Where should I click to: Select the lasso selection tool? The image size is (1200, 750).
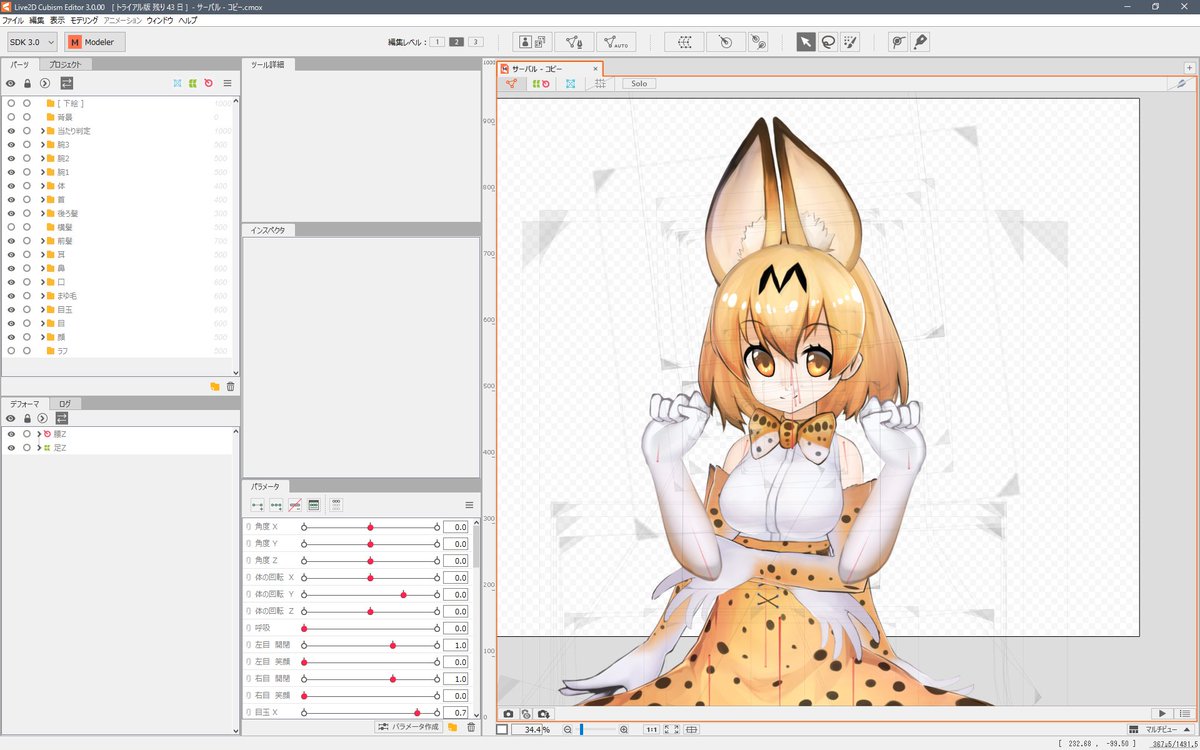click(828, 42)
